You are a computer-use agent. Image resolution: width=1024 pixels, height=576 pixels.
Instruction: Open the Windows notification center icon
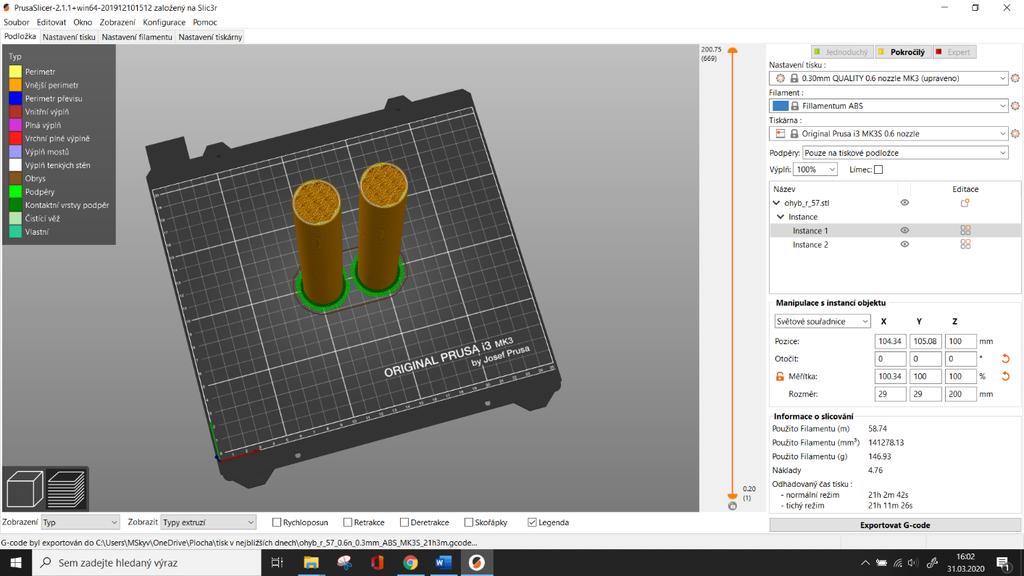pos(1003,562)
